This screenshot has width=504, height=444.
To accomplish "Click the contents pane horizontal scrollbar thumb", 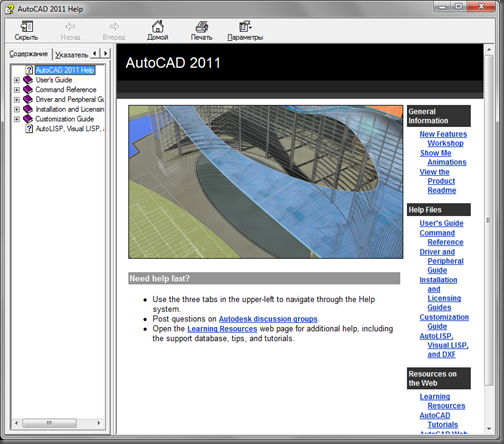I will click(49, 423).
